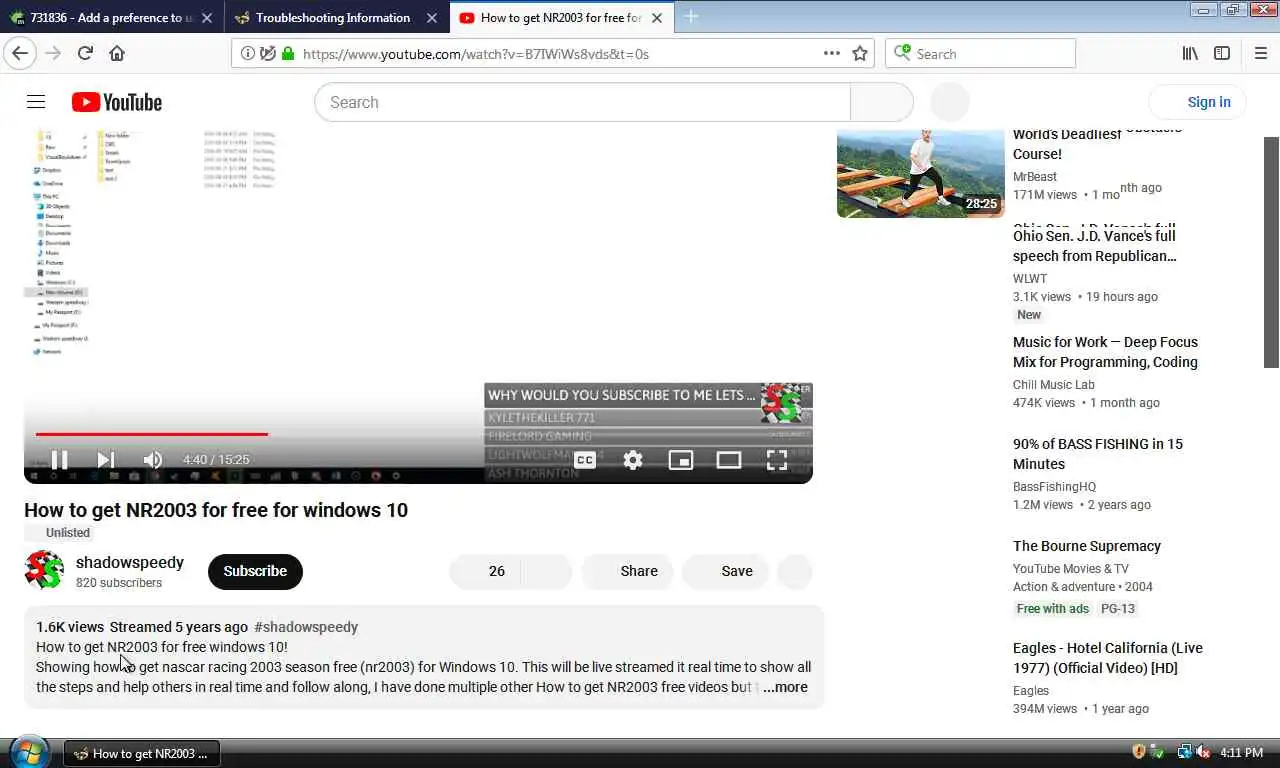Open MrBeast World's Deadliest Course thumbnail
The width and height of the screenshot is (1280, 768).
click(x=920, y=174)
